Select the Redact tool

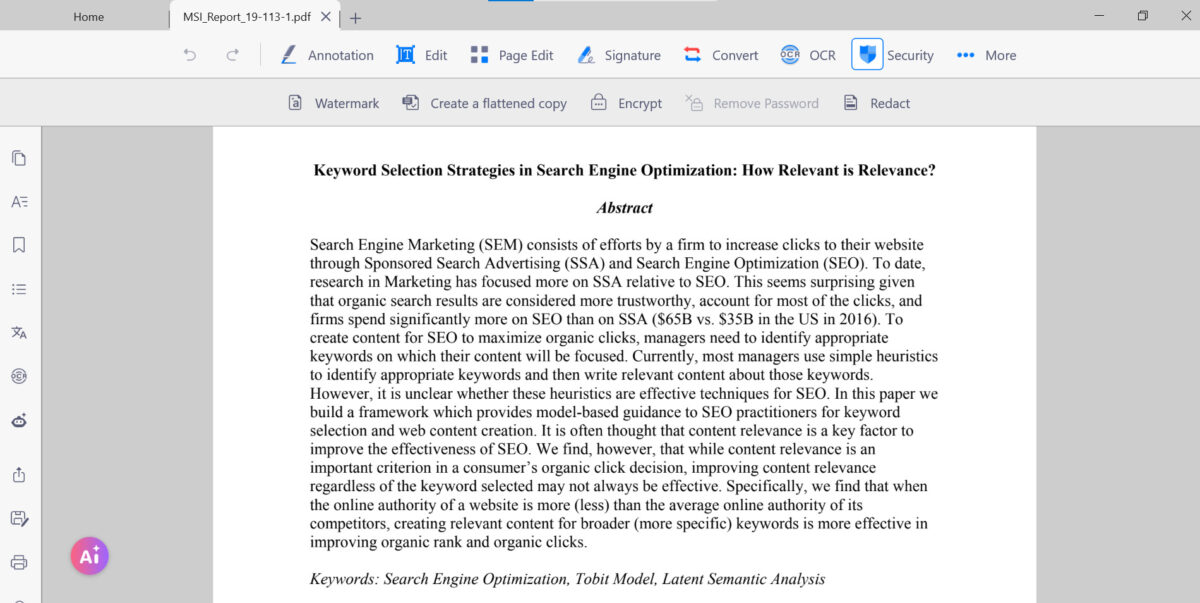click(x=876, y=103)
